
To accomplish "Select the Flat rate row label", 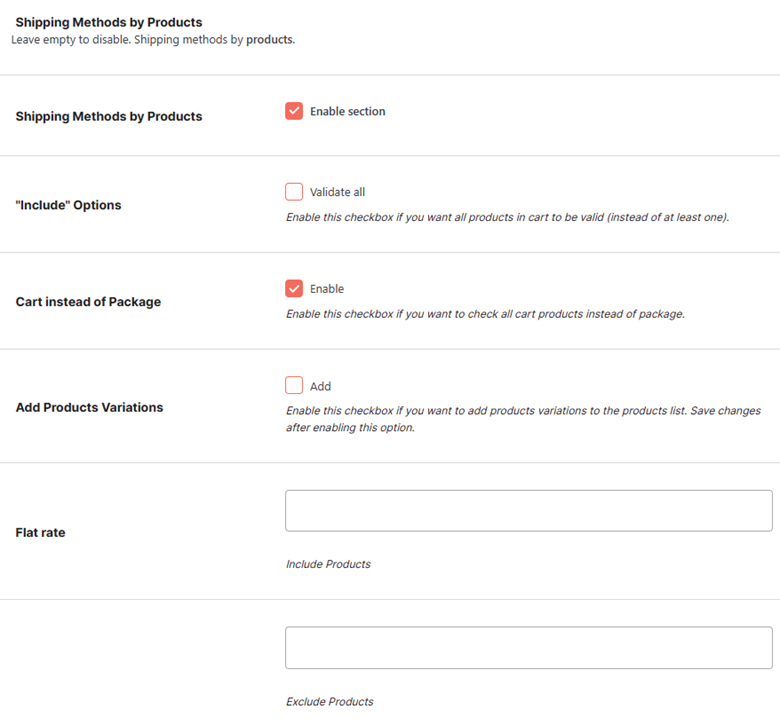I will coord(40,532).
